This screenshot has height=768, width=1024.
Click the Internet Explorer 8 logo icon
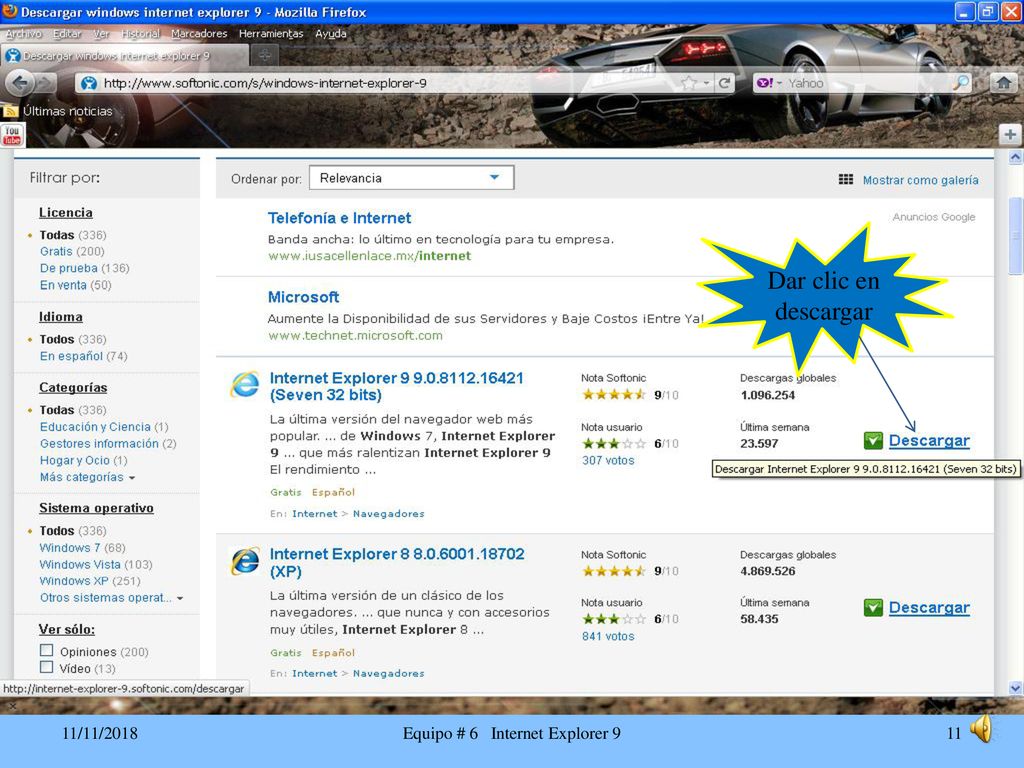pyautogui.click(x=245, y=560)
